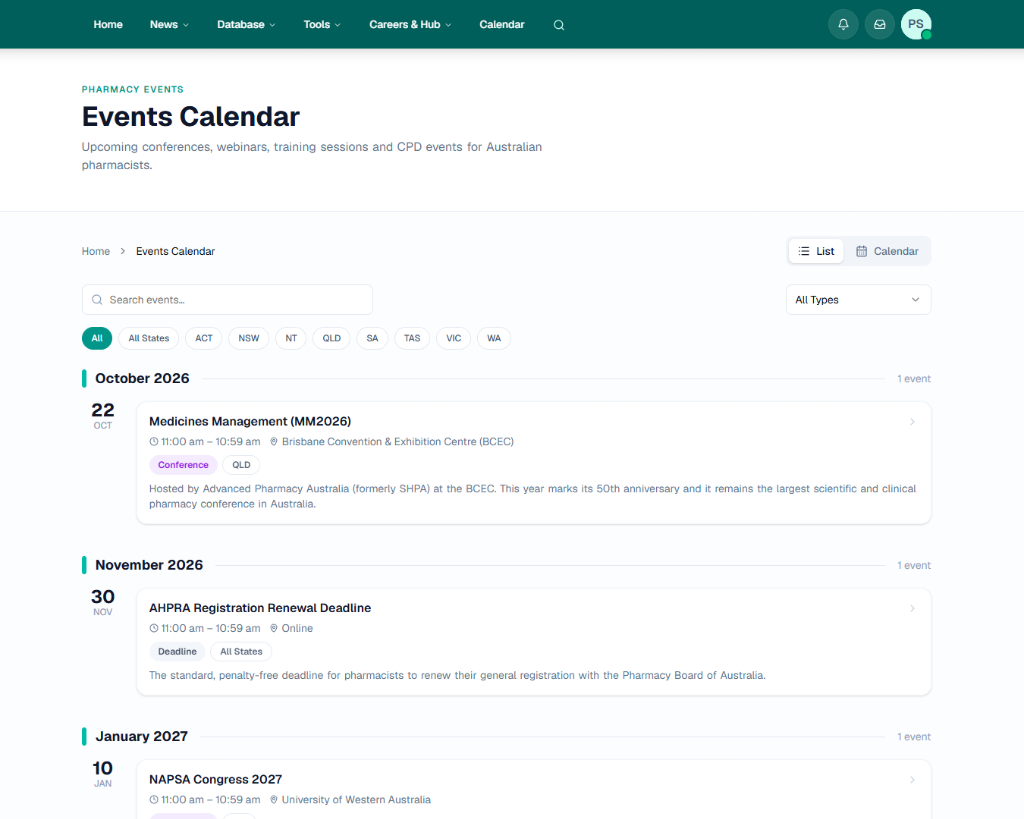
Task: Click the QLD tag on MM2026 card
Action: tap(241, 465)
